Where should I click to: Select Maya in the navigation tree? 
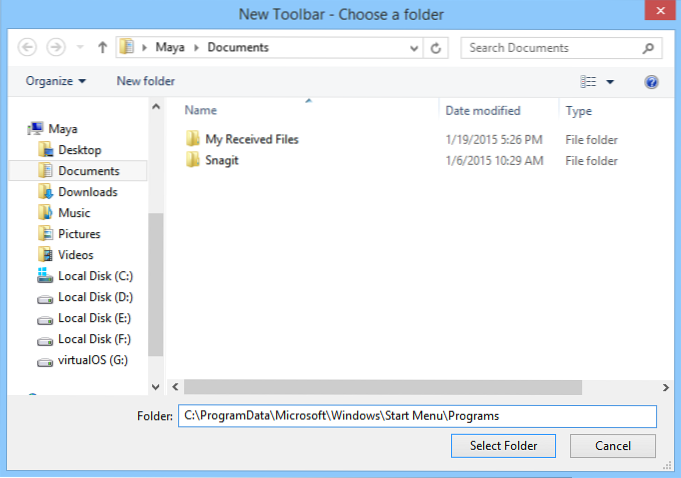tap(63, 129)
